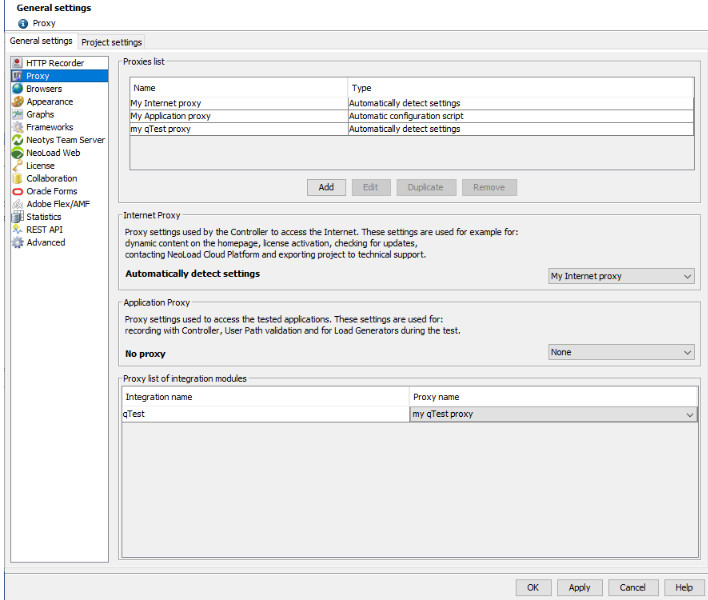This screenshot has height=600, width=708.
Task: Select My Application proxy row
Action: click(x=240, y=116)
